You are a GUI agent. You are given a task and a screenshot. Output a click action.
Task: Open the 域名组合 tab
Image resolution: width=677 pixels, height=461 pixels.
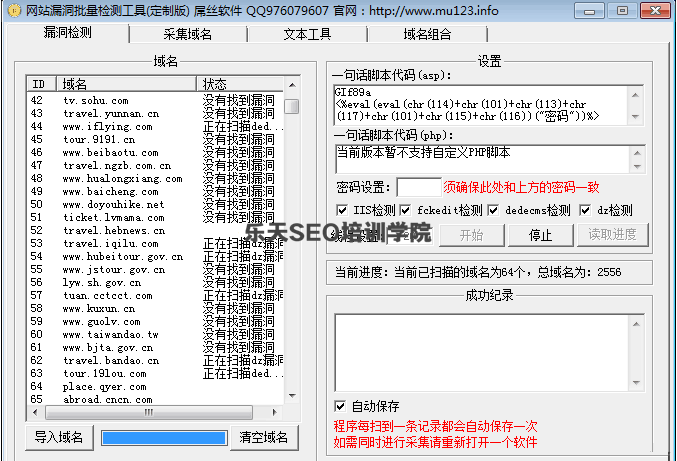pyautogui.click(x=427, y=34)
